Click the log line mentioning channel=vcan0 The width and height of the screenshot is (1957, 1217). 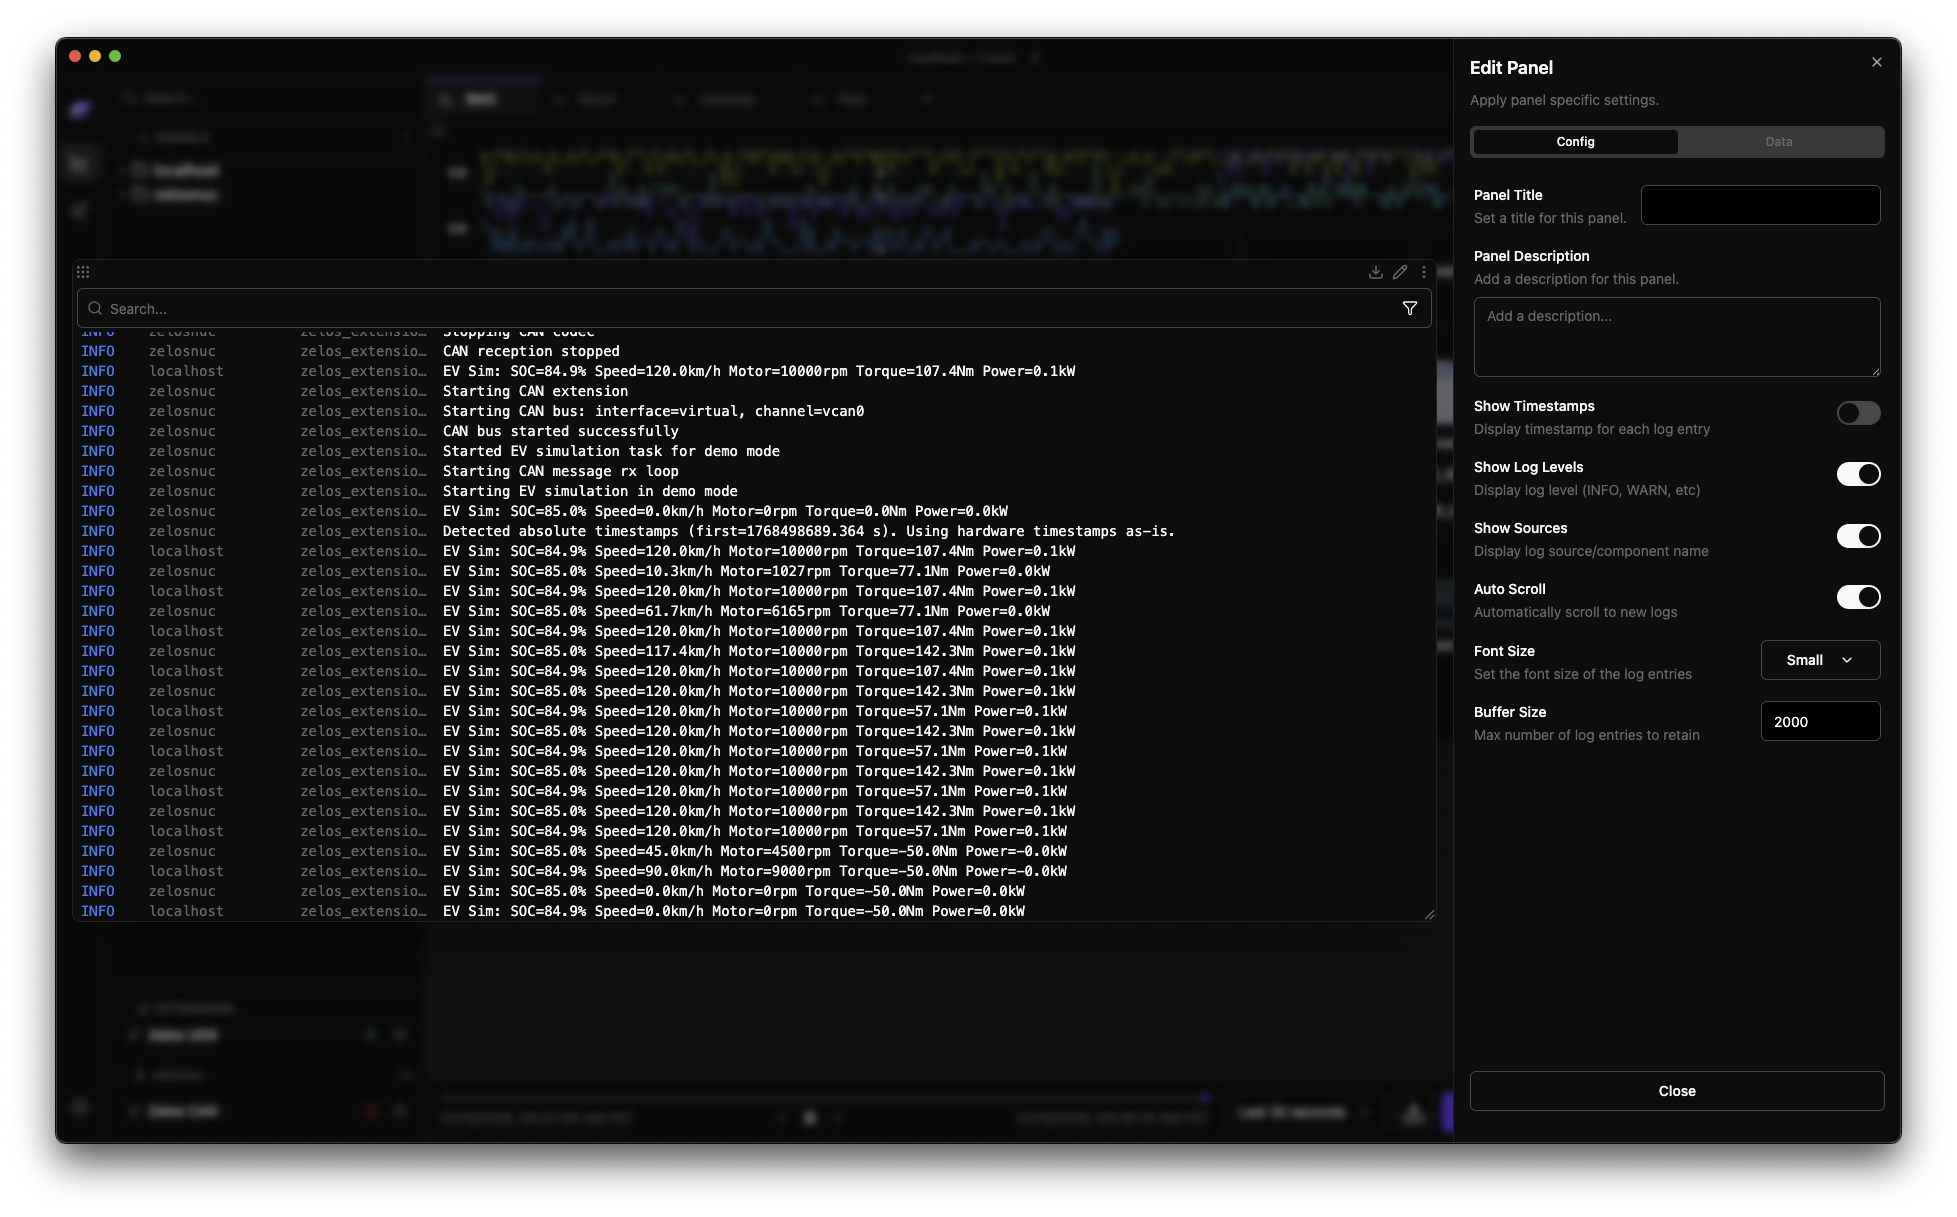[754, 411]
